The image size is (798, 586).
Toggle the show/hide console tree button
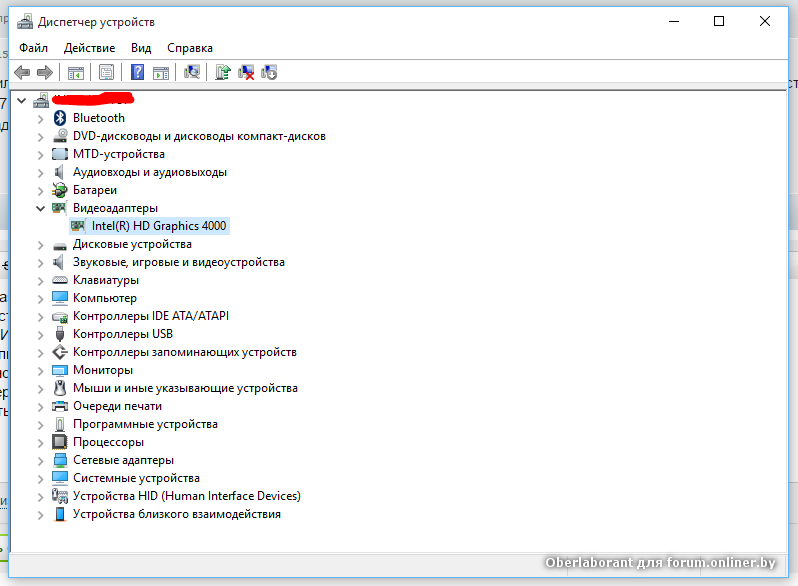(76, 73)
